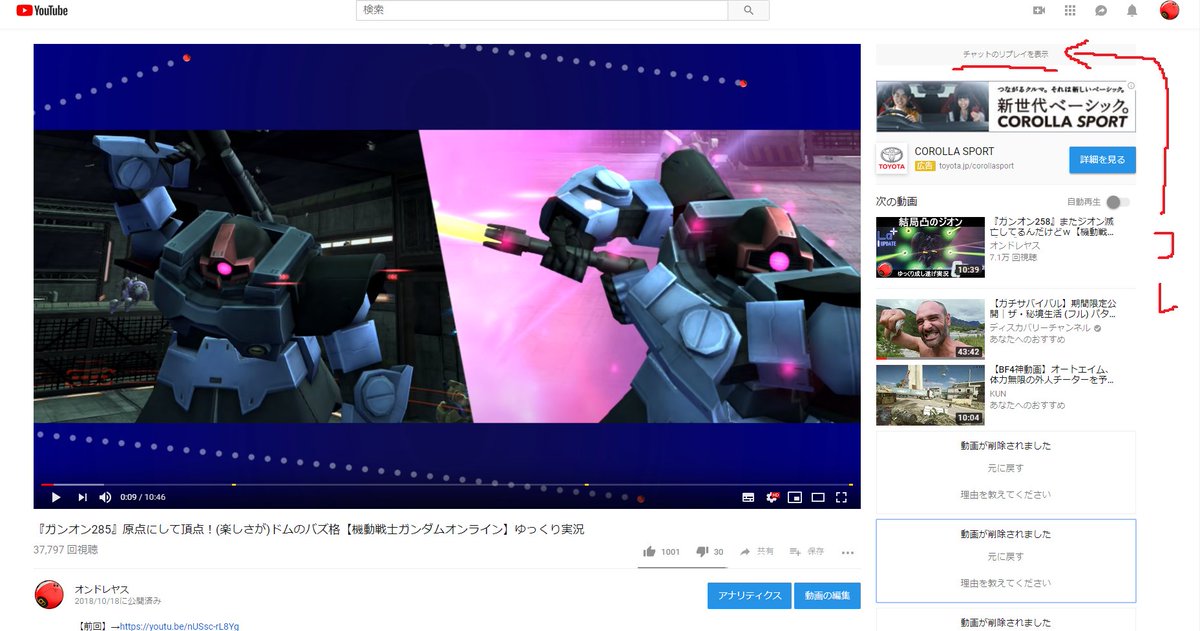
Task: Click the ad info icon on the banner
Action: coord(1131,86)
